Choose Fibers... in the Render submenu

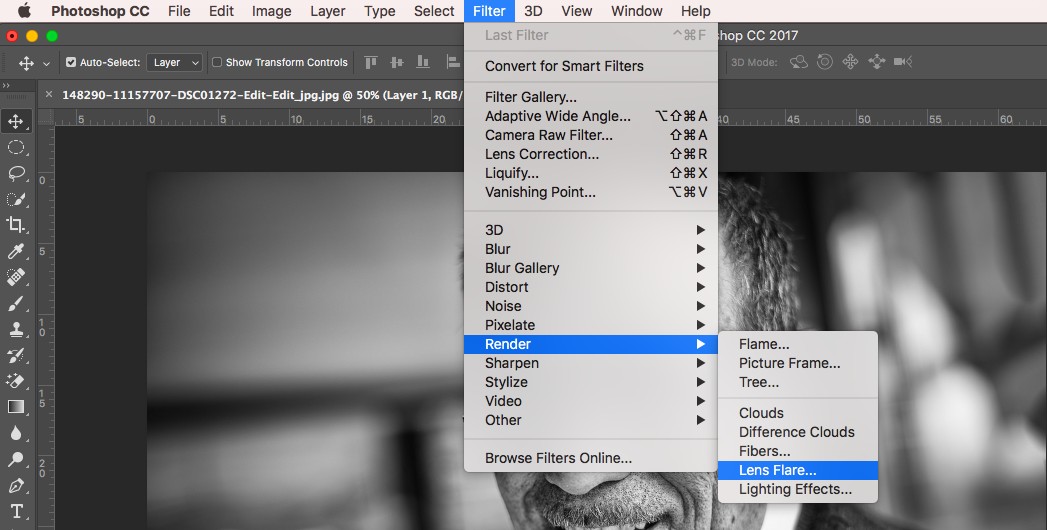pos(798,451)
